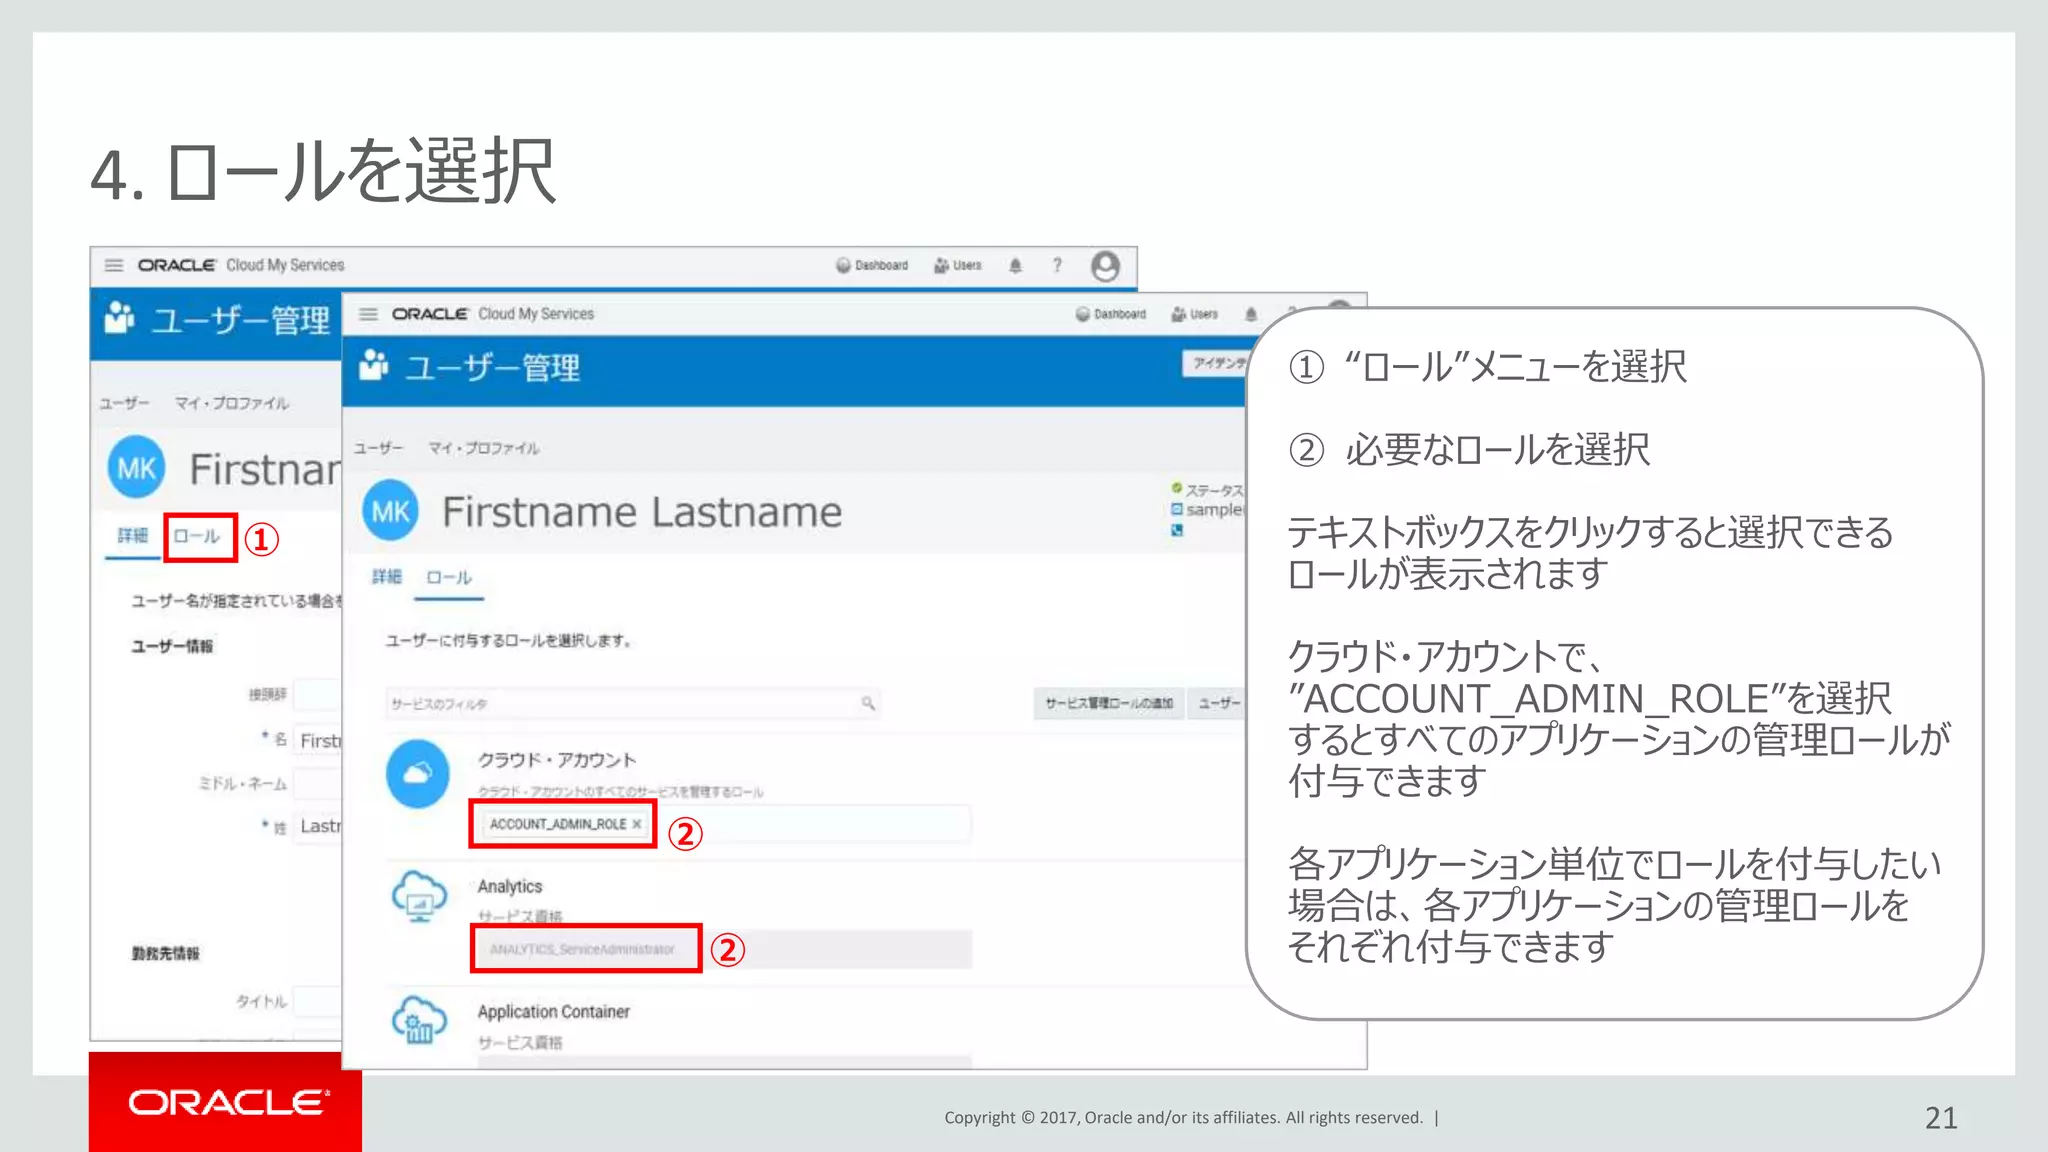The image size is (2048, 1152).
Task: Click the last name field showing Lastr
Action: (317, 826)
